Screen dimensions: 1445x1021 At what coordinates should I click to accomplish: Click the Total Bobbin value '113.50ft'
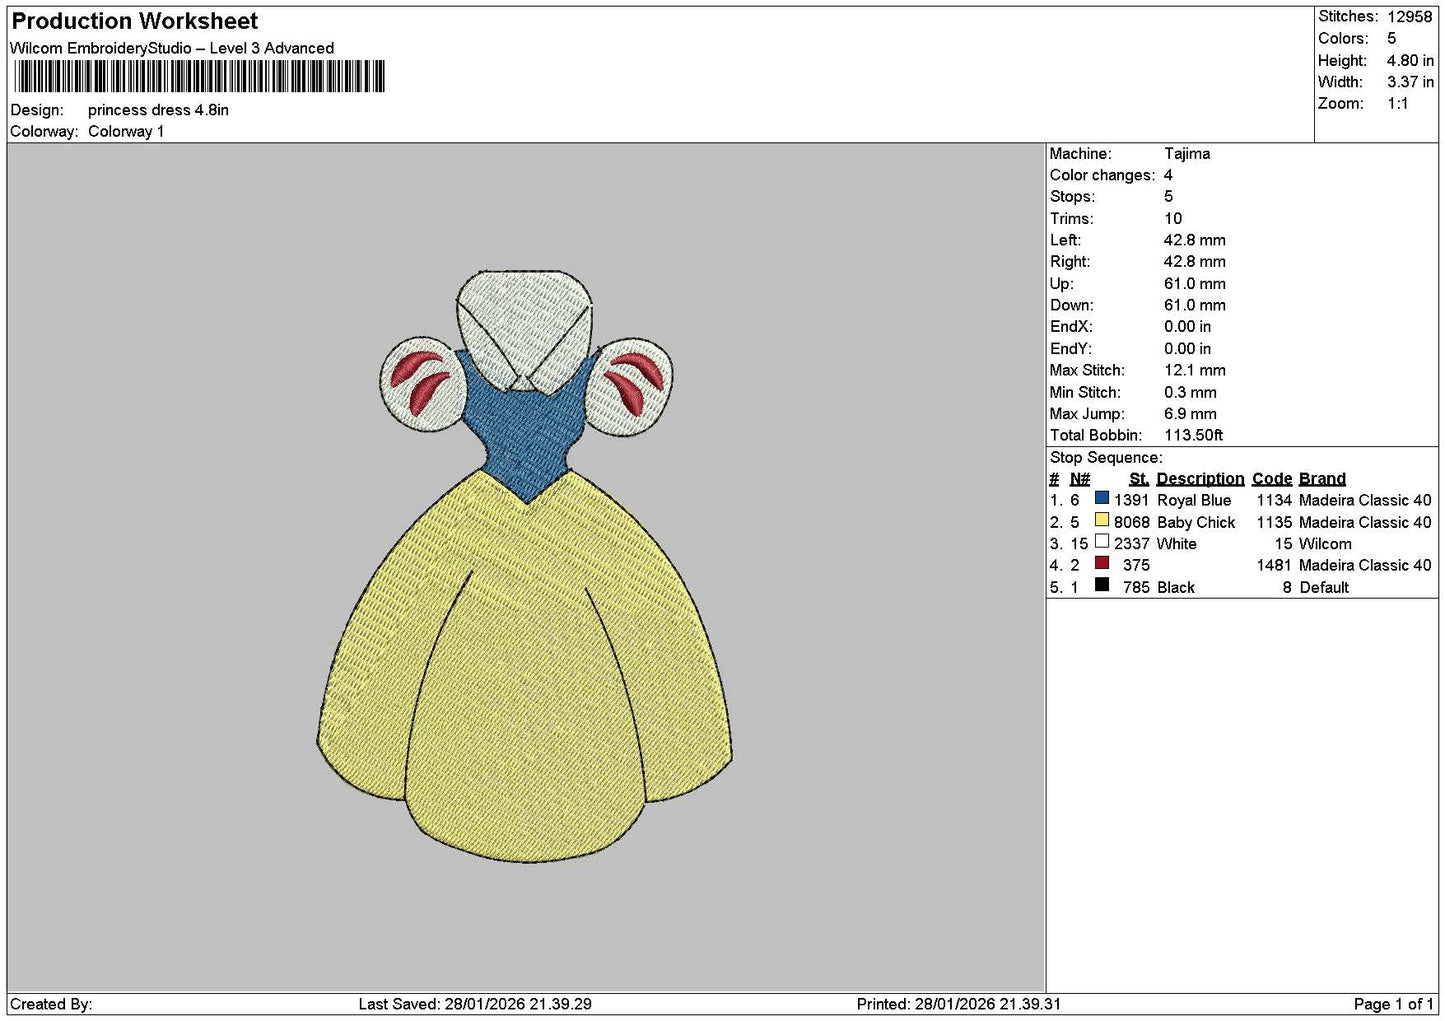coord(1194,435)
